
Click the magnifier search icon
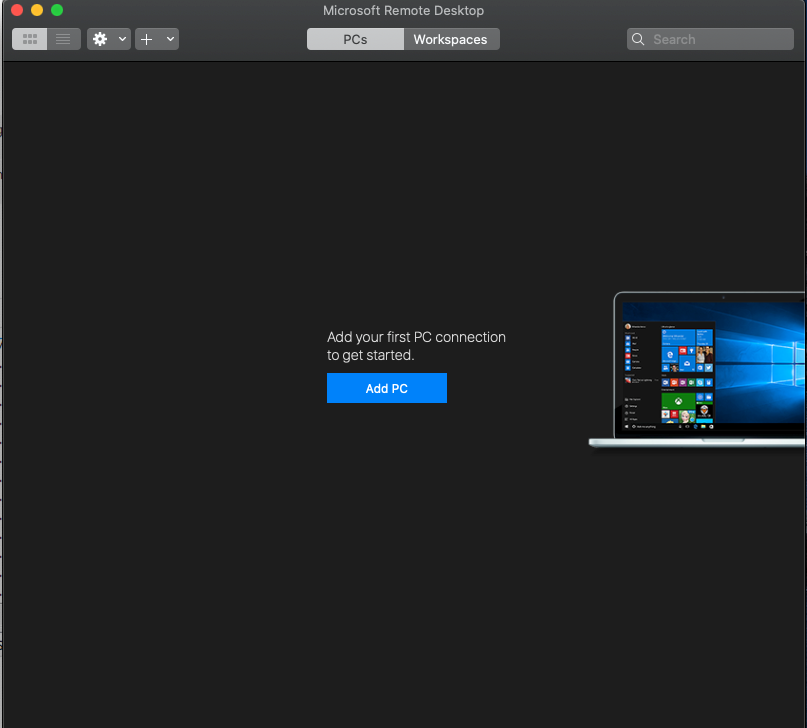638,39
